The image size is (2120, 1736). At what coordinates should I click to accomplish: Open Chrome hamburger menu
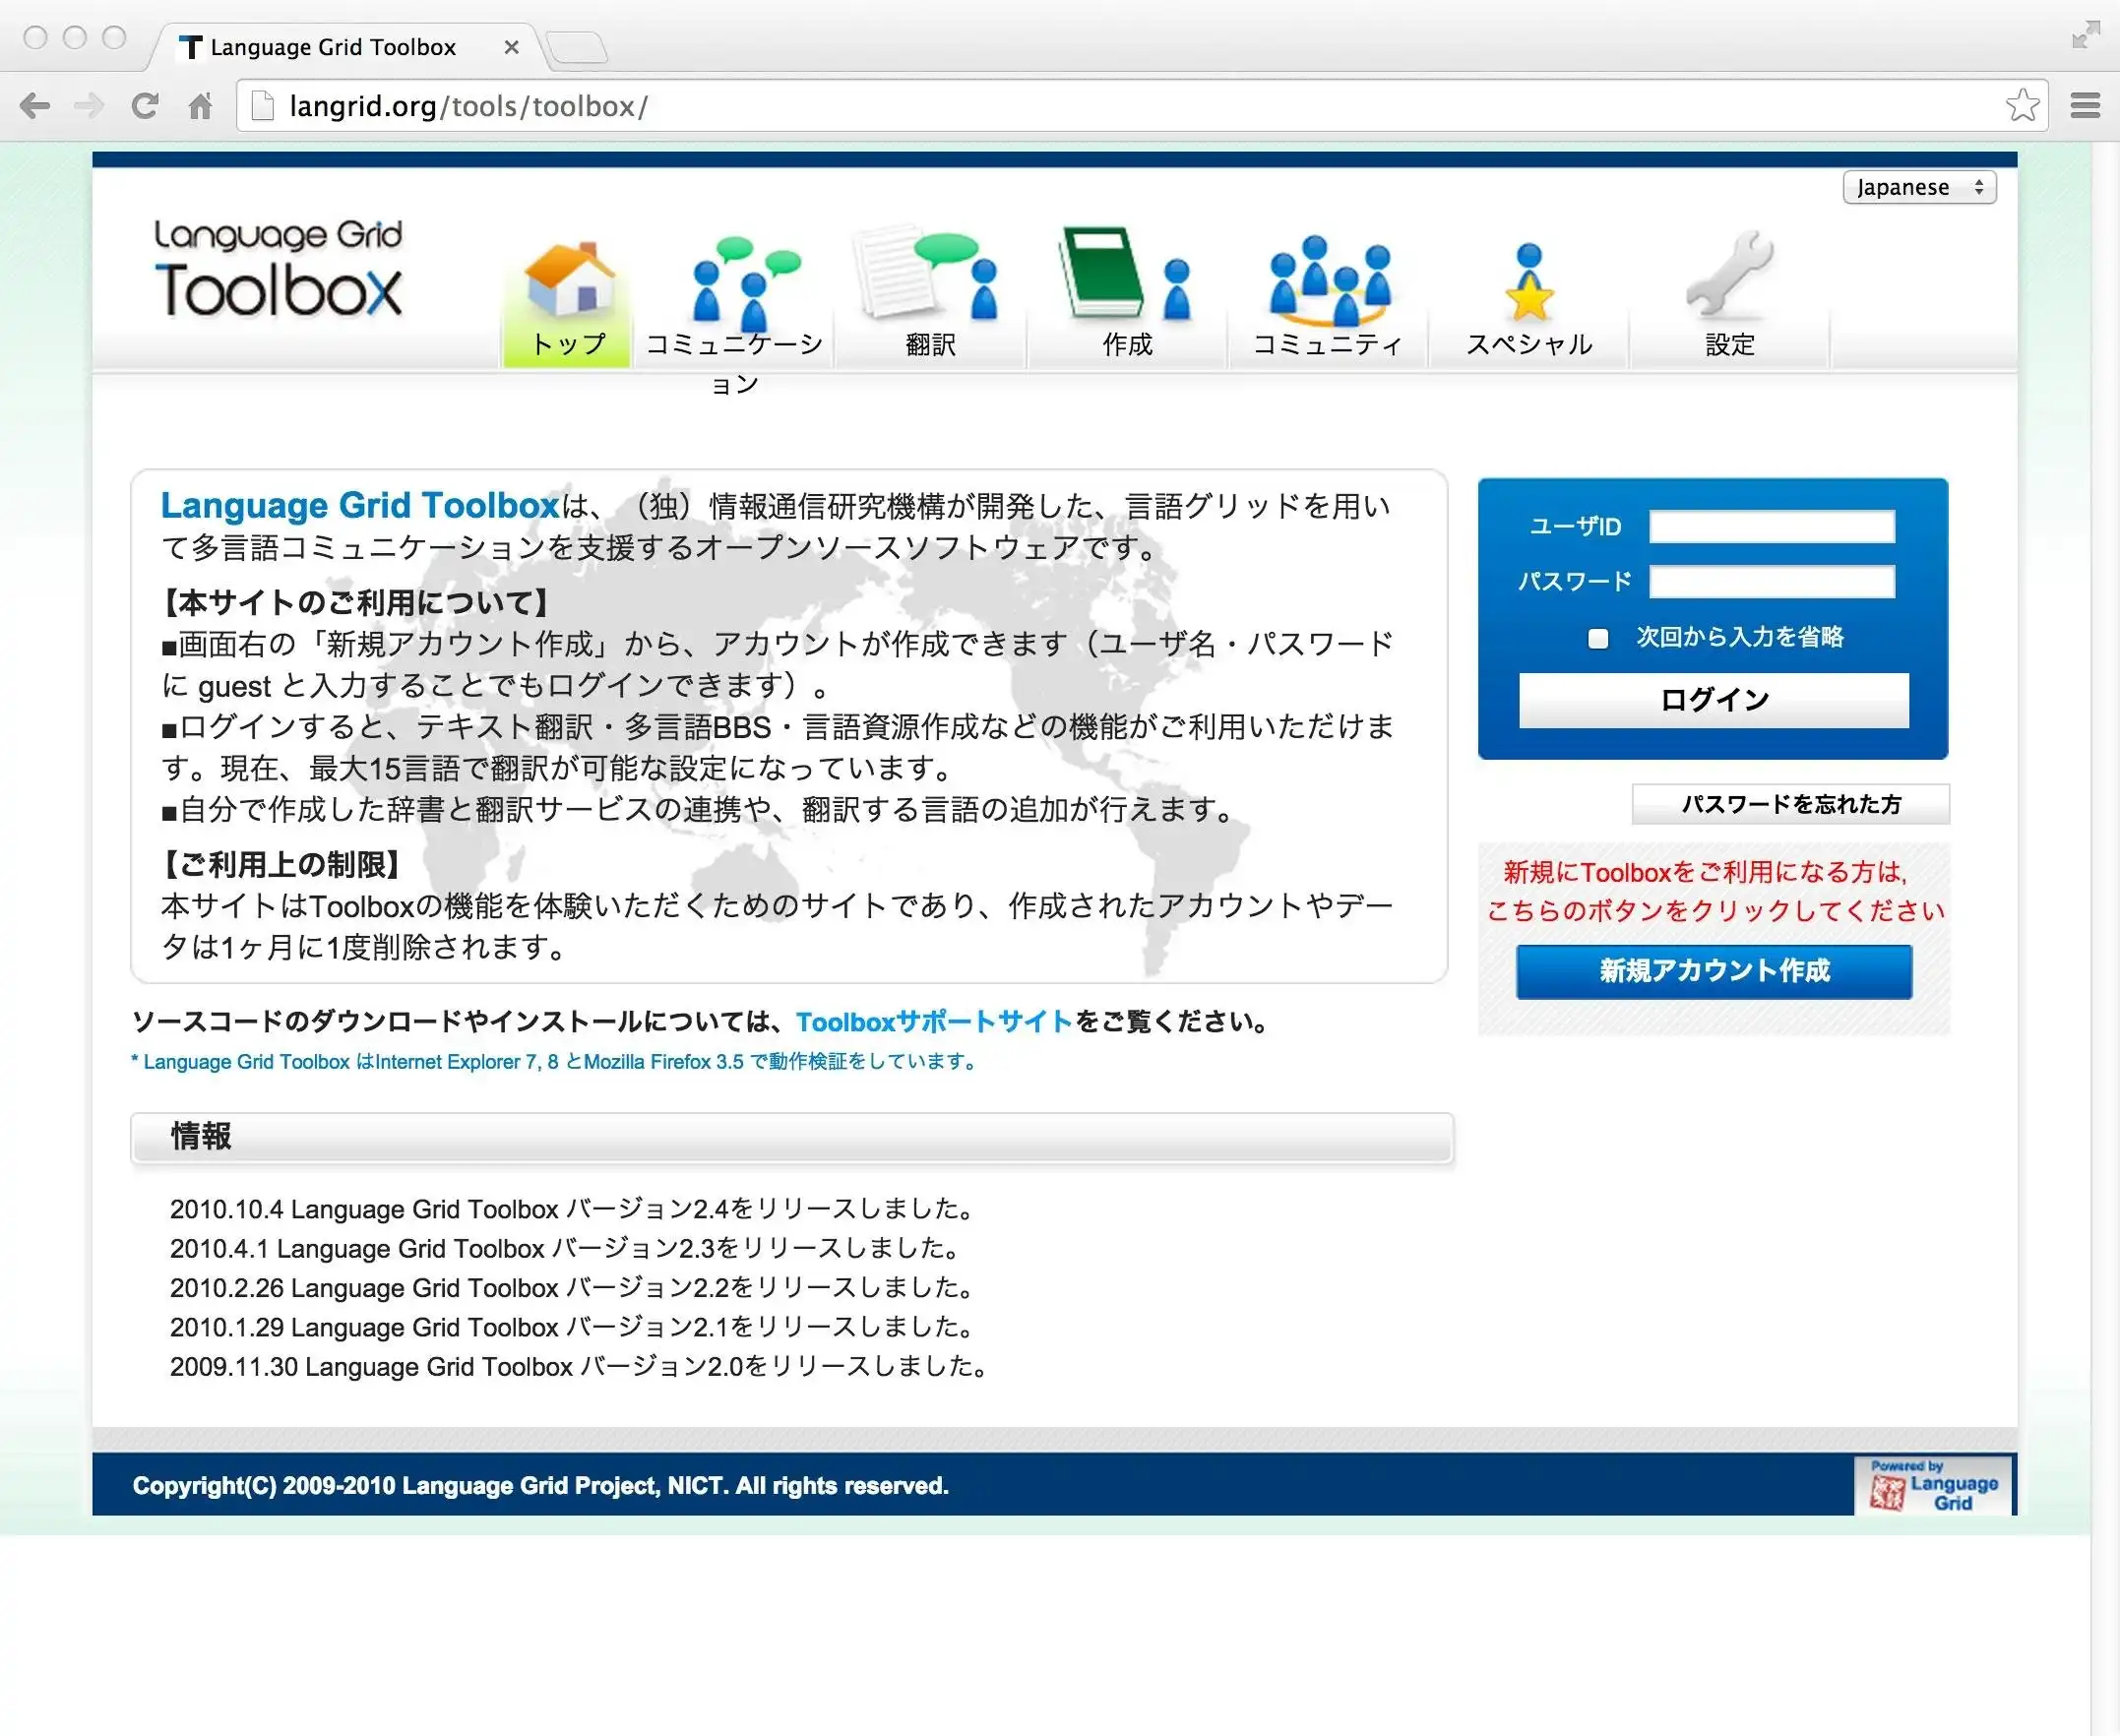click(x=2085, y=106)
